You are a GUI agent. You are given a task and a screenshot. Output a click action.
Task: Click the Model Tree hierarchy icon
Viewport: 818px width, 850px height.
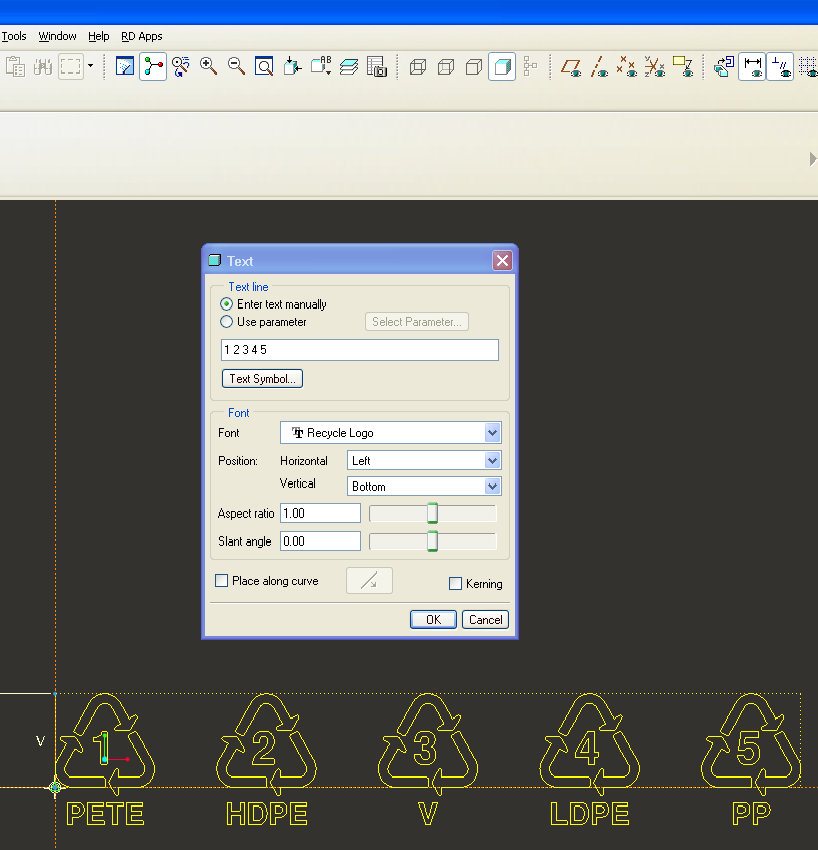[x=530, y=67]
